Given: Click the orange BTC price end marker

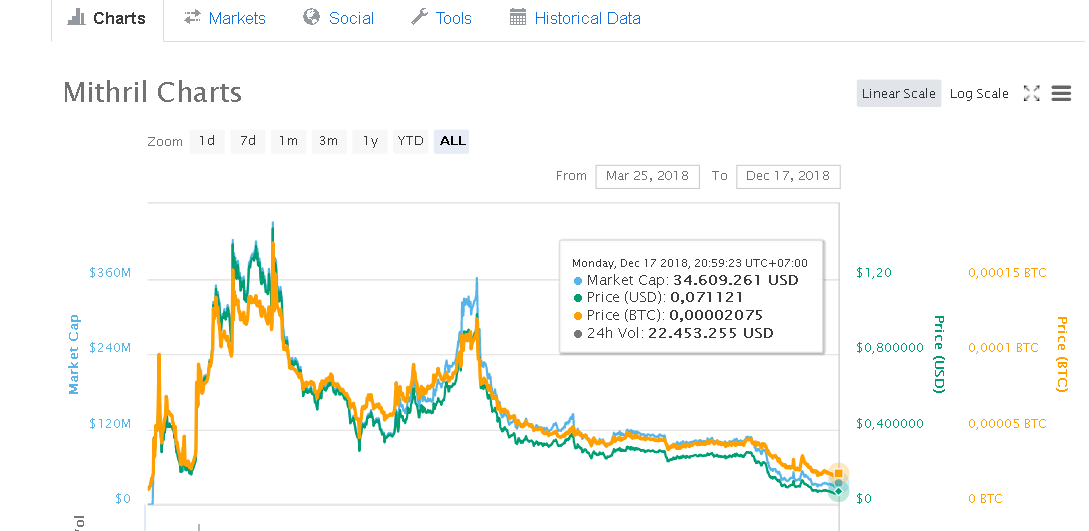Looking at the screenshot, I should click(x=839, y=473).
